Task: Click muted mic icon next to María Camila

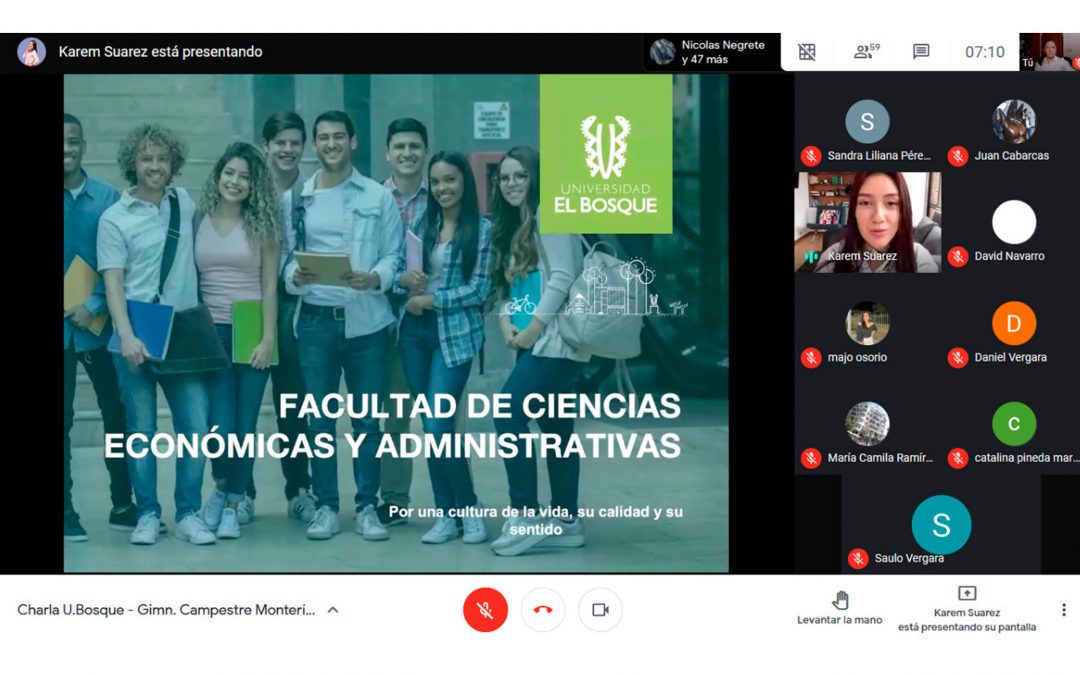Action: point(811,459)
